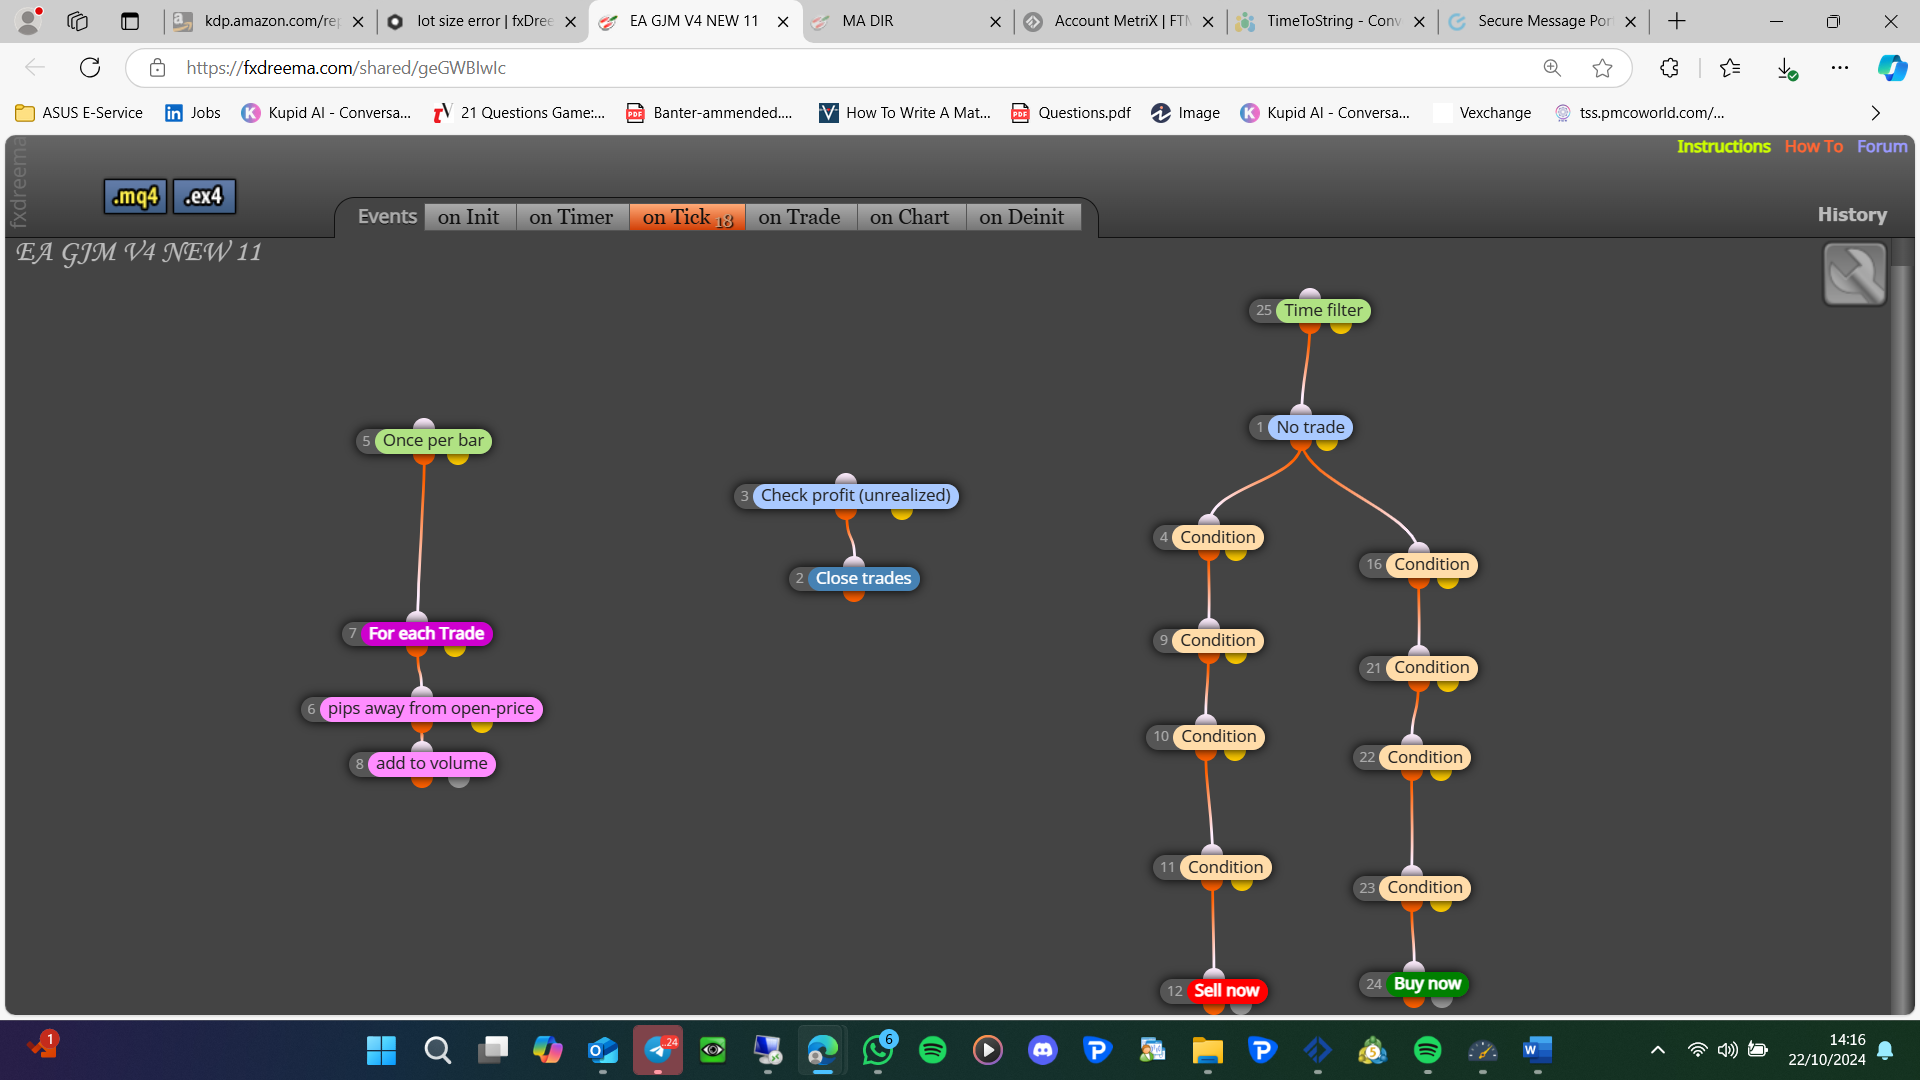Select Condition block number 11

pos(1225,867)
